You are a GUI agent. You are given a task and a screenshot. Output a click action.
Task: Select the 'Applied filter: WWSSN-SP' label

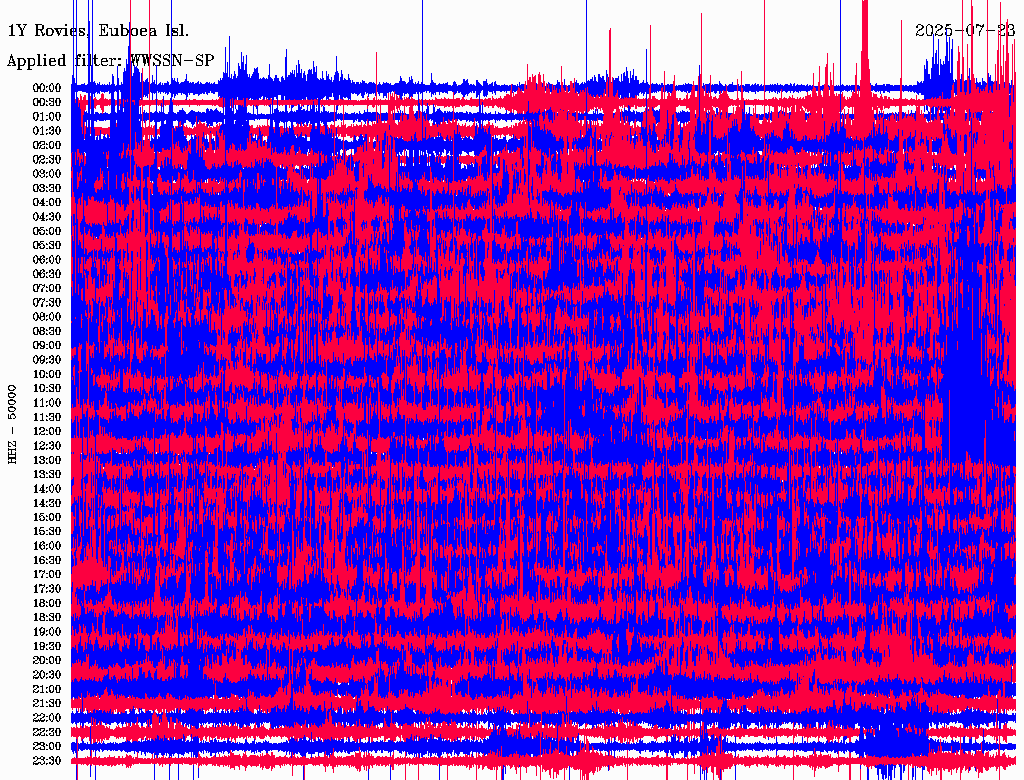pyautogui.click(x=110, y=61)
